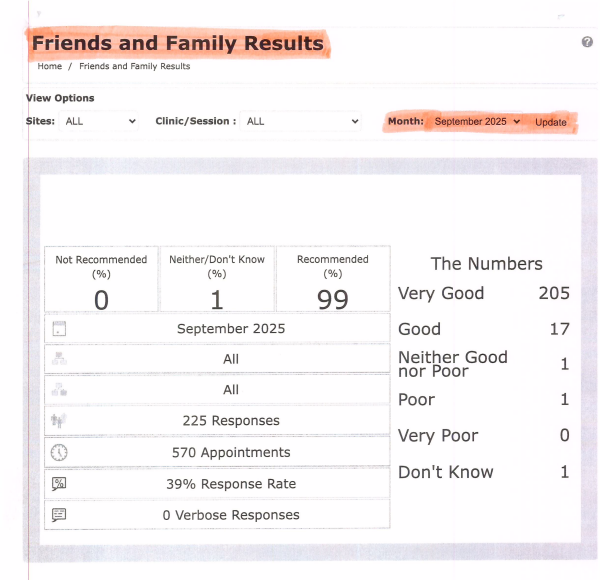Viewport: 600px width, 580px height.
Task: Click the clinic icon in second All row
Action: pos(59,391)
